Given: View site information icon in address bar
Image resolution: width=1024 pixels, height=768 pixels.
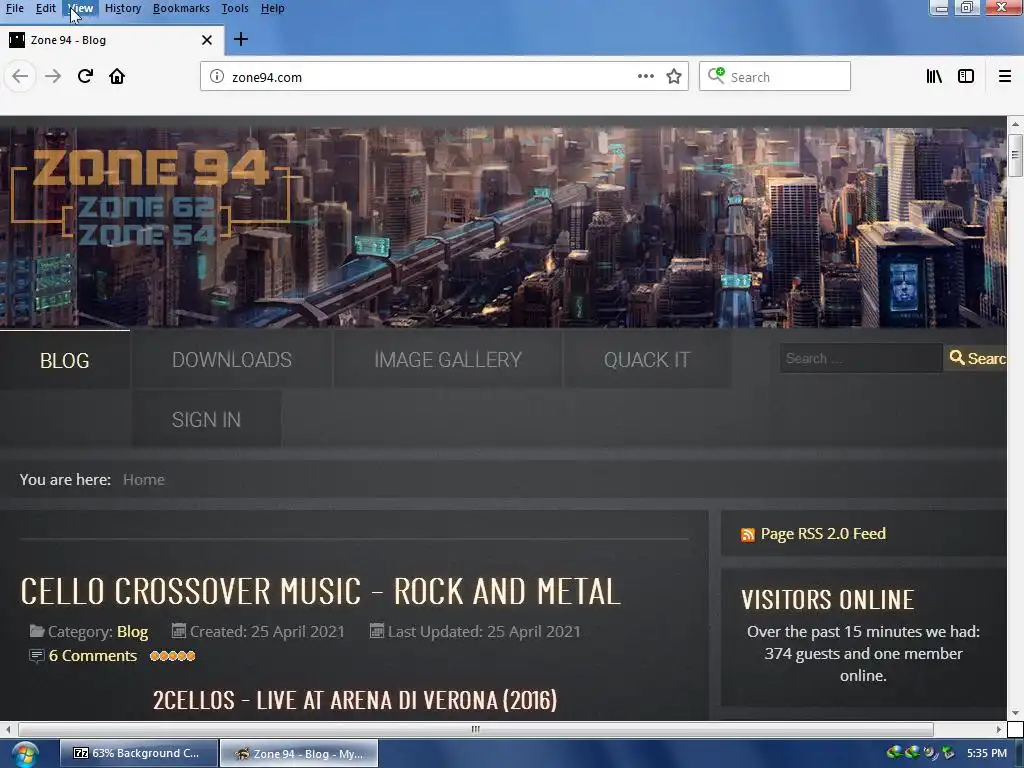Looking at the screenshot, I should (x=216, y=76).
